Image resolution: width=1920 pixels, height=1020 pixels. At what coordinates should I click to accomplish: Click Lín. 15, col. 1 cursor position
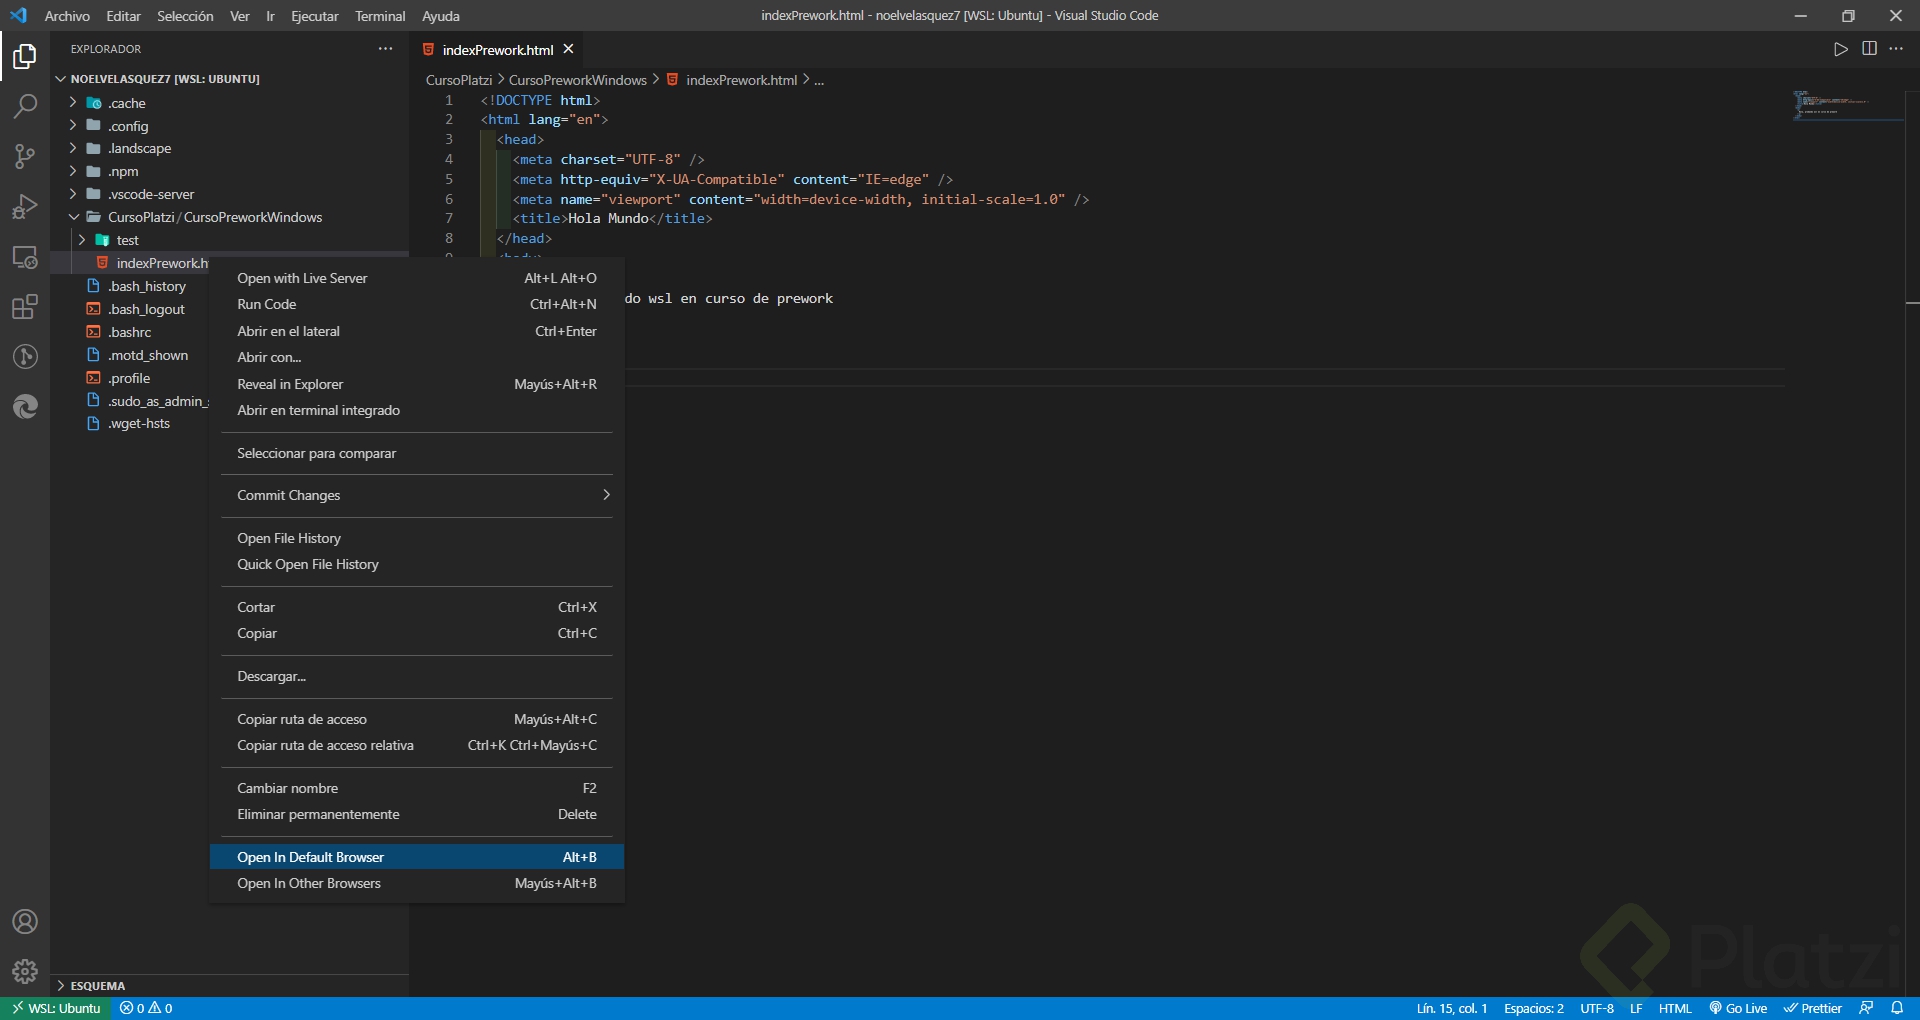(1452, 1008)
